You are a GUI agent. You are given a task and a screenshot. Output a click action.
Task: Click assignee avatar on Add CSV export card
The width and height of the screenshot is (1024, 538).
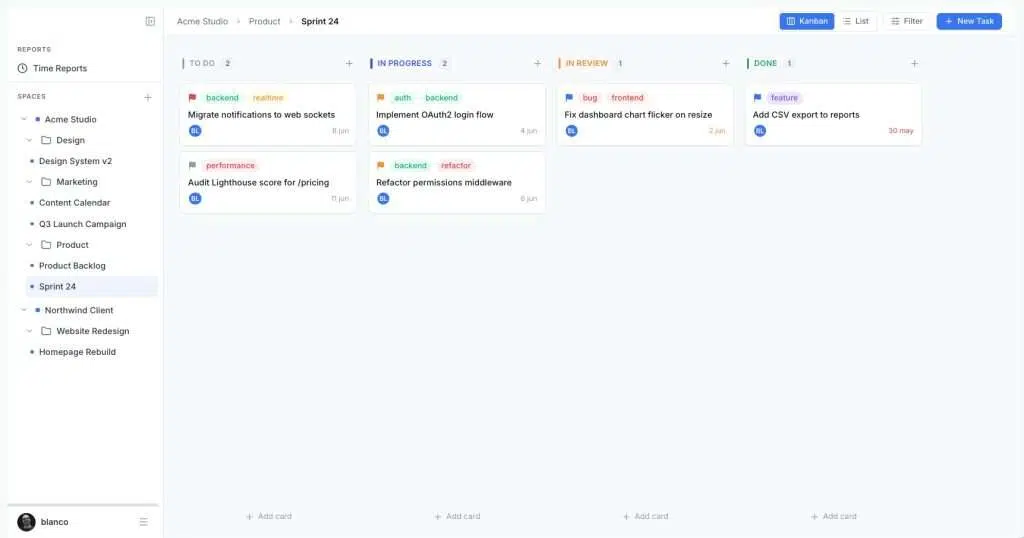click(760, 131)
